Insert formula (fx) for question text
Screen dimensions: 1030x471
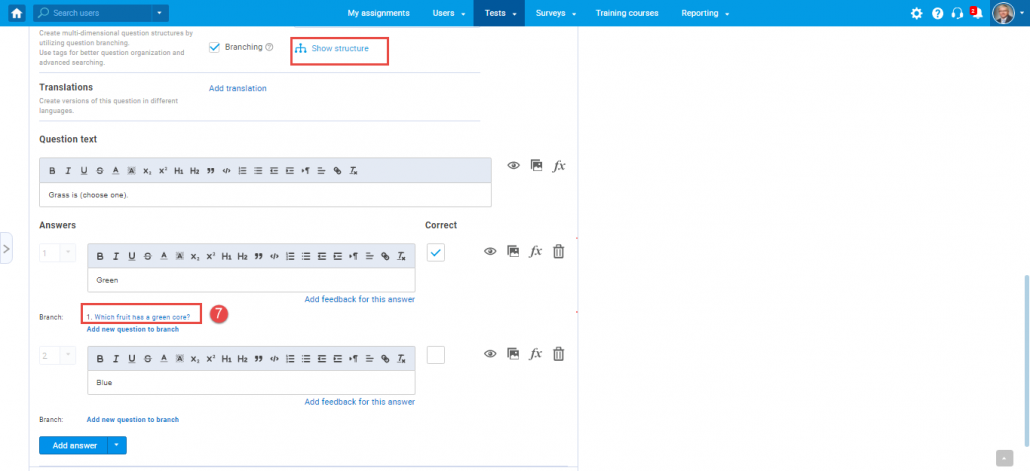point(559,166)
